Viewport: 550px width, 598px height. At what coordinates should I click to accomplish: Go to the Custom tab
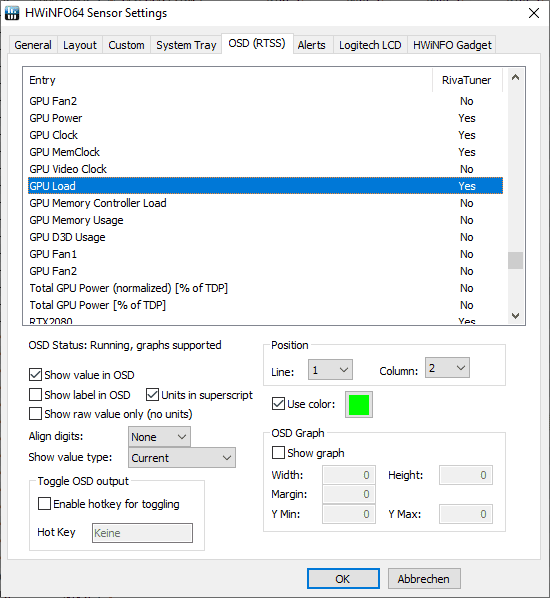point(126,45)
